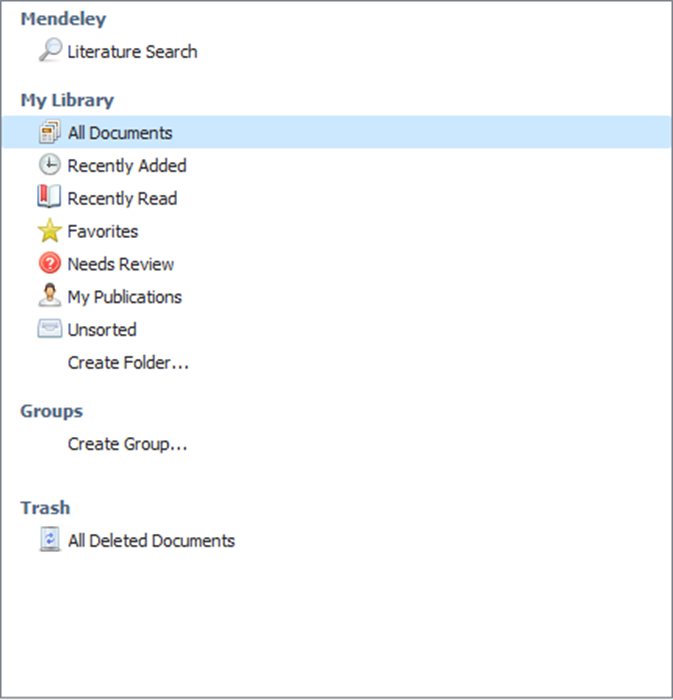
Task: Show Recently Added documents
Action: pos(127,166)
